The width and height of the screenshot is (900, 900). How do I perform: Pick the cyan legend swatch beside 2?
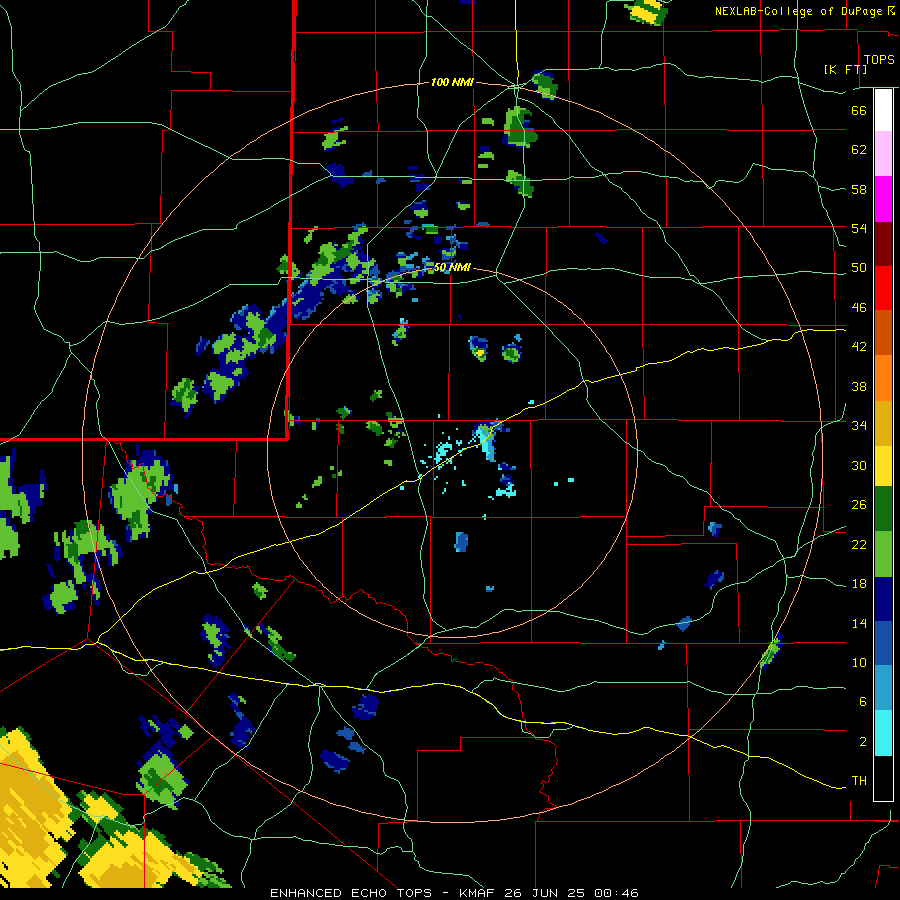point(883,733)
